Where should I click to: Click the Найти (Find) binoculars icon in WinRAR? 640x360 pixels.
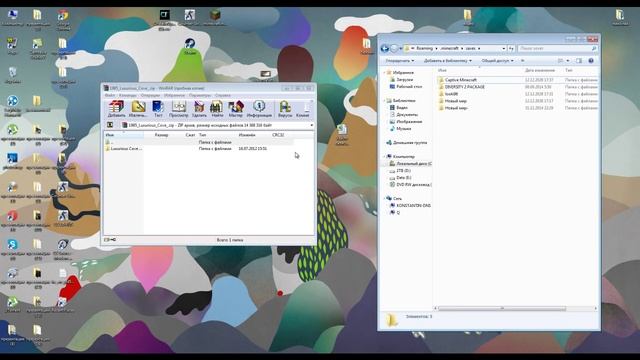217,109
